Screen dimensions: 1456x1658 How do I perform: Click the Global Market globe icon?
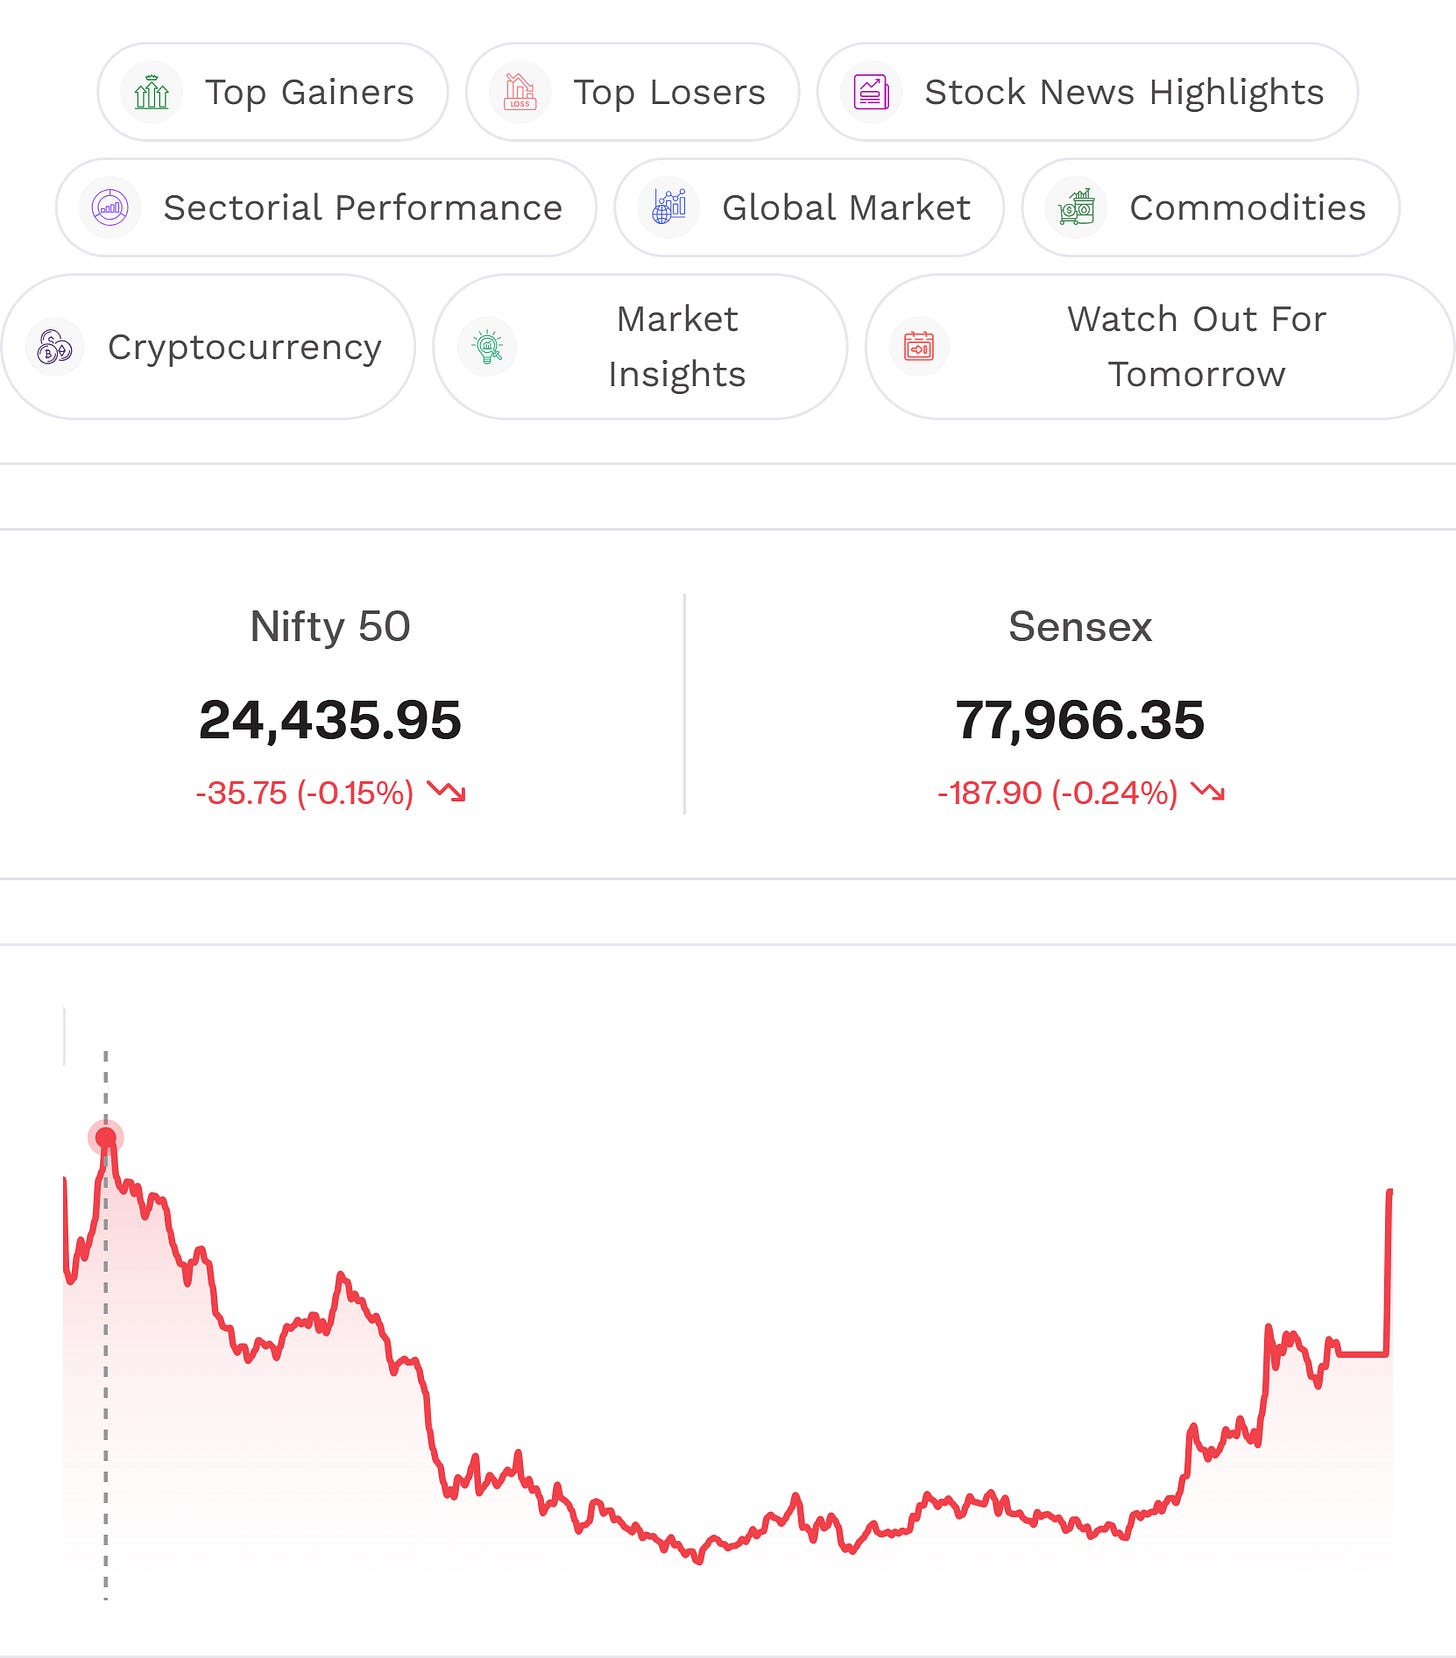pyautogui.click(x=669, y=208)
